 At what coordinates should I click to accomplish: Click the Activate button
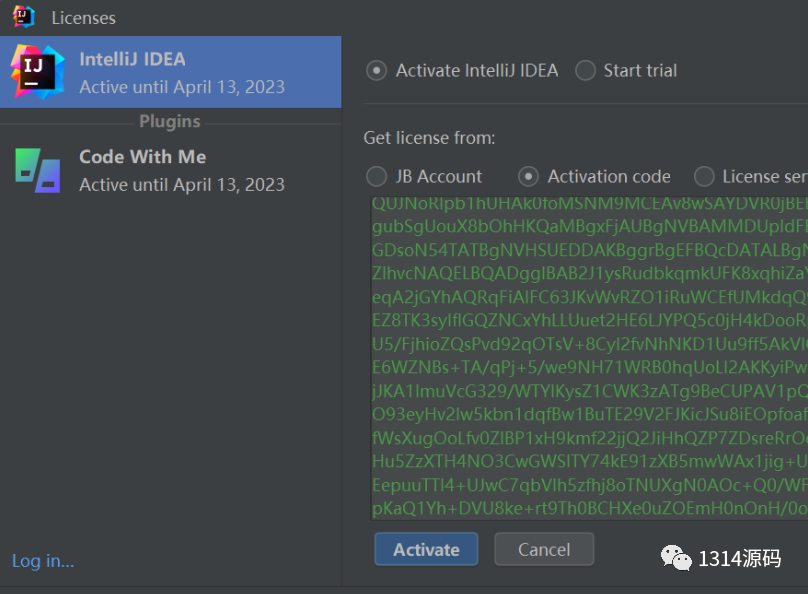(x=426, y=549)
